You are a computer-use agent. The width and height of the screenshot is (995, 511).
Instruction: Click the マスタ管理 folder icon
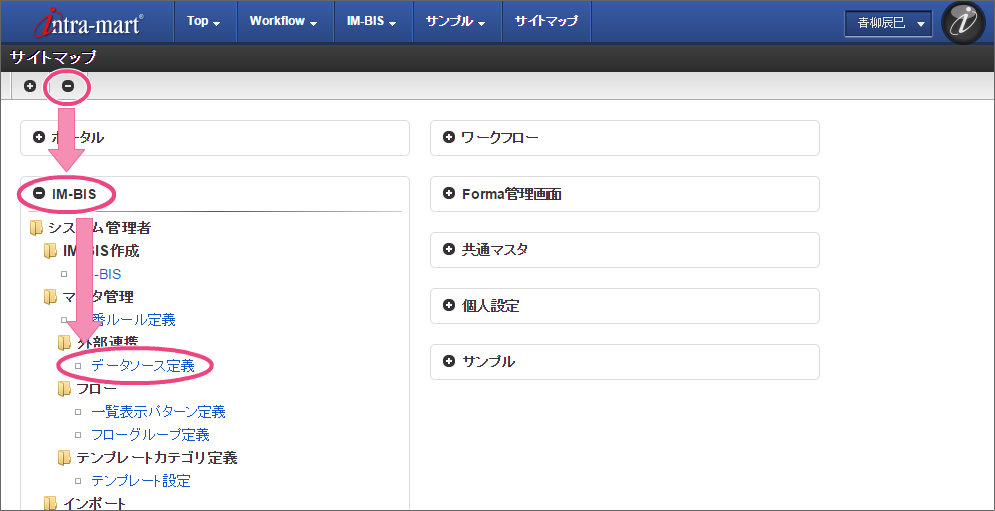[50, 296]
